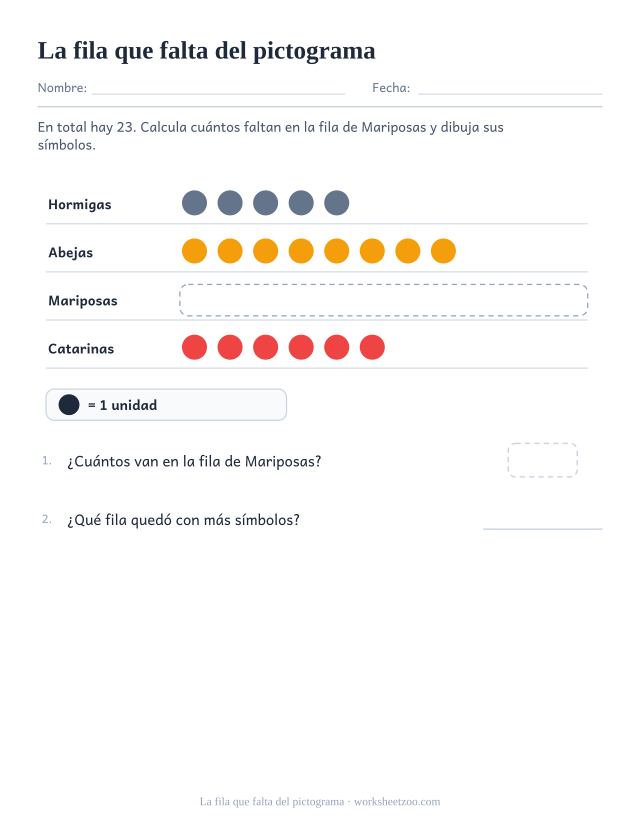This screenshot has height=829, width=640.
Task: Click the Mariposas row label
Action: (x=83, y=301)
